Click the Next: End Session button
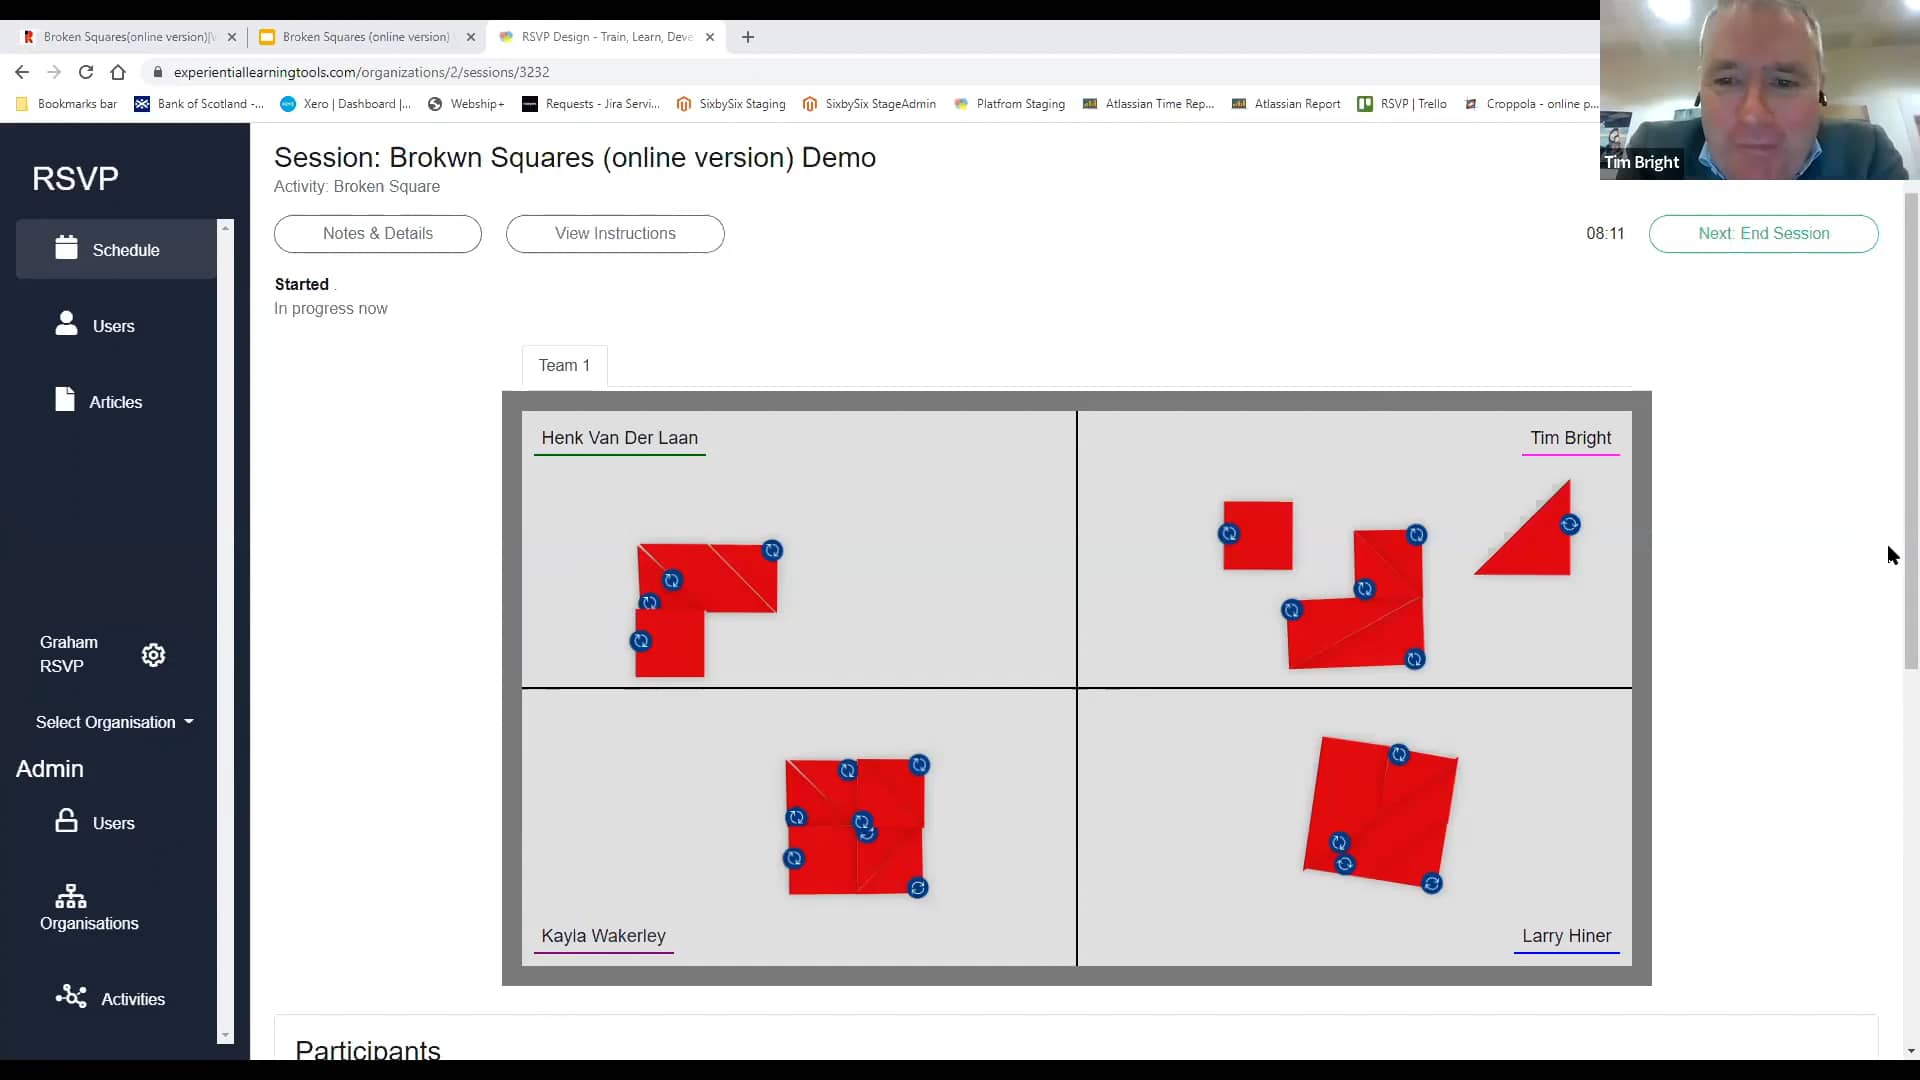 [1763, 233]
